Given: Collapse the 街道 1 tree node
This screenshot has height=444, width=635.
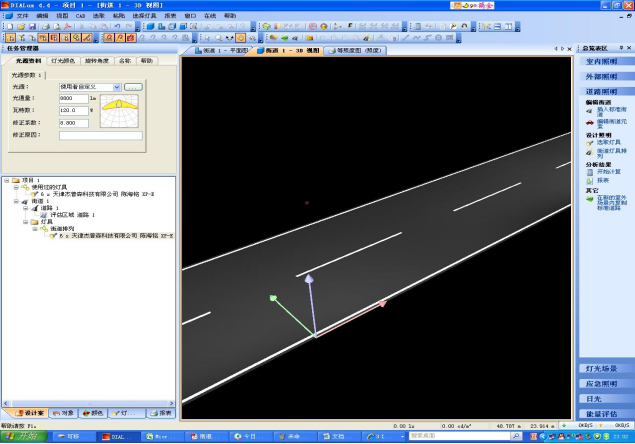Looking at the screenshot, I should [x=15, y=201].
